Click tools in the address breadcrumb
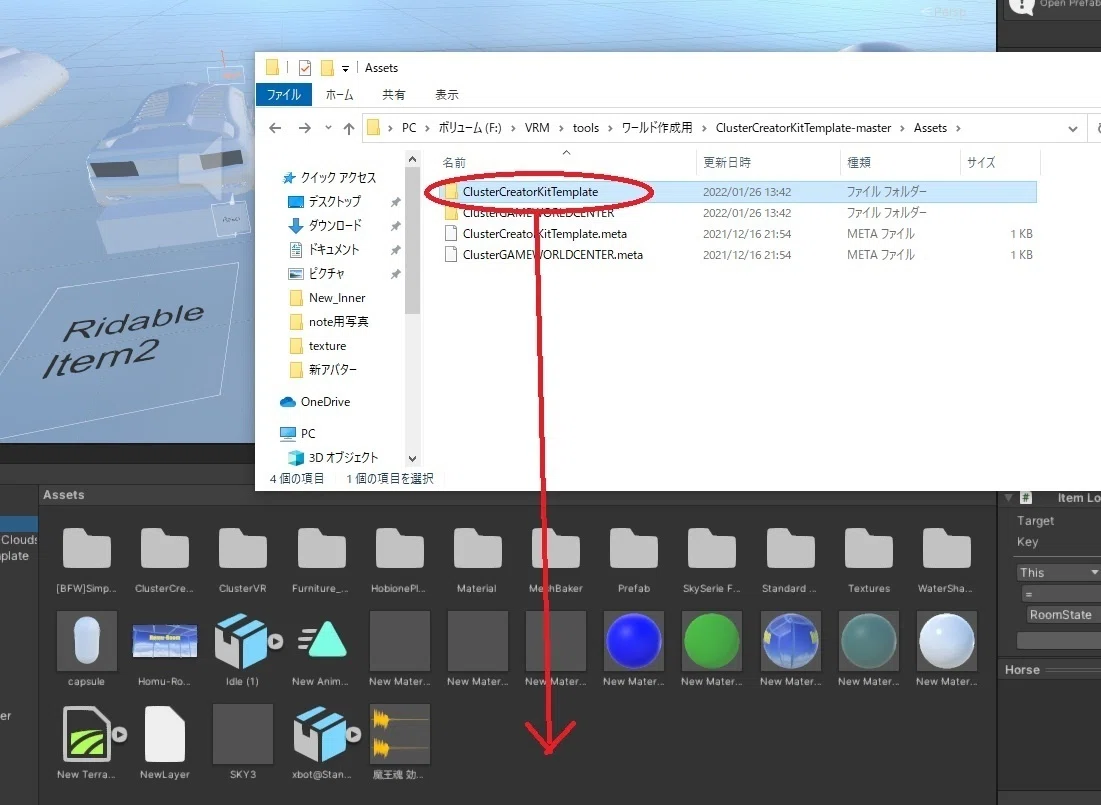1101x805 pixels. [586, 128]
